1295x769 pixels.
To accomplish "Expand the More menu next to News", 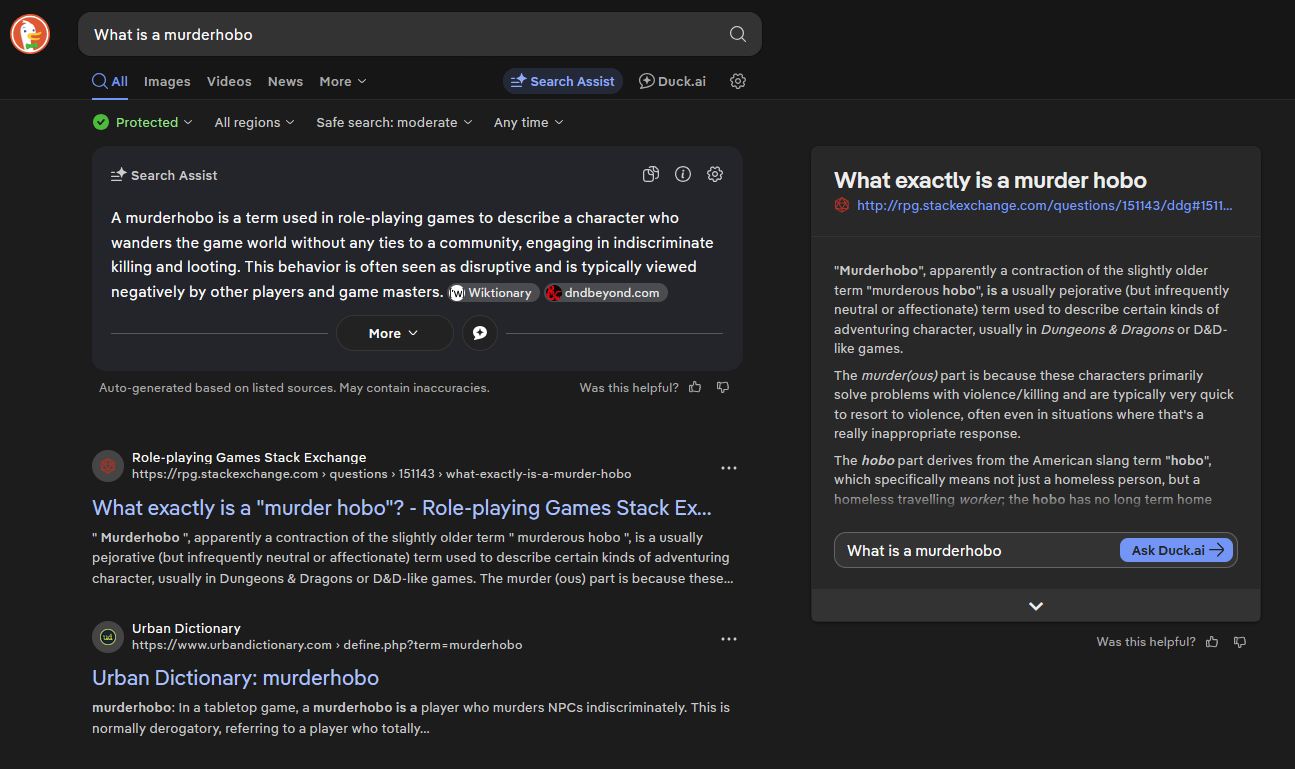I will tap(343, 82).
